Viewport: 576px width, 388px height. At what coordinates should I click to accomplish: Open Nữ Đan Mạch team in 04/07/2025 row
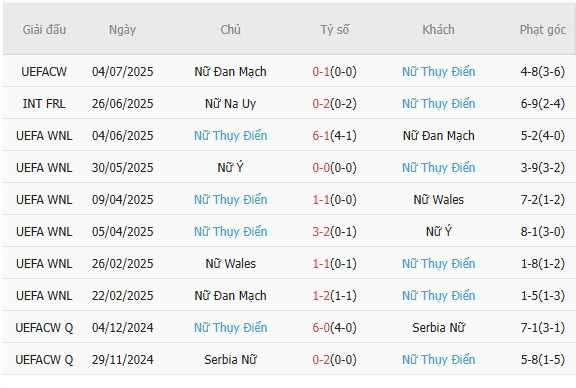[230, 72]
